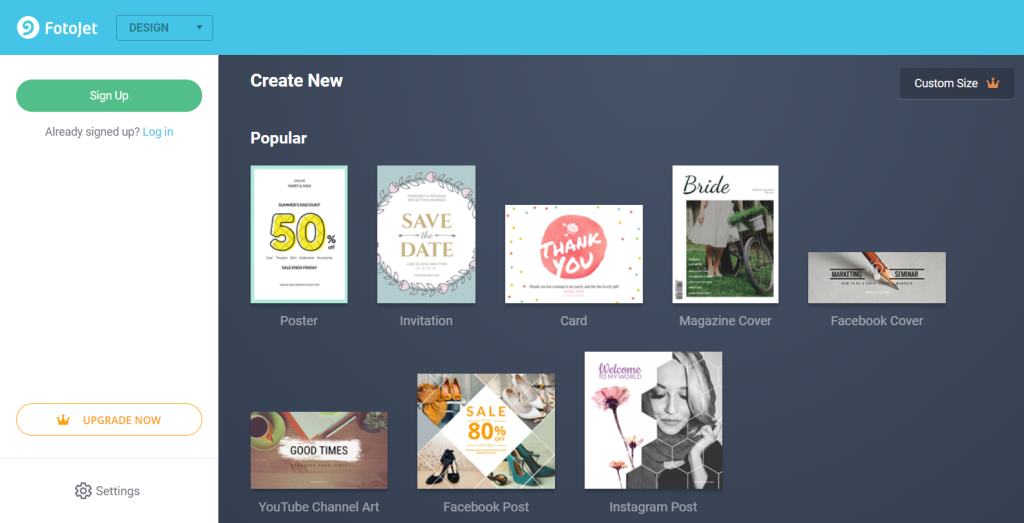The width and height of the screenshot is (1024, 523).
Task: Click the UPGRADE NOW button
Action: pos(109,420)
